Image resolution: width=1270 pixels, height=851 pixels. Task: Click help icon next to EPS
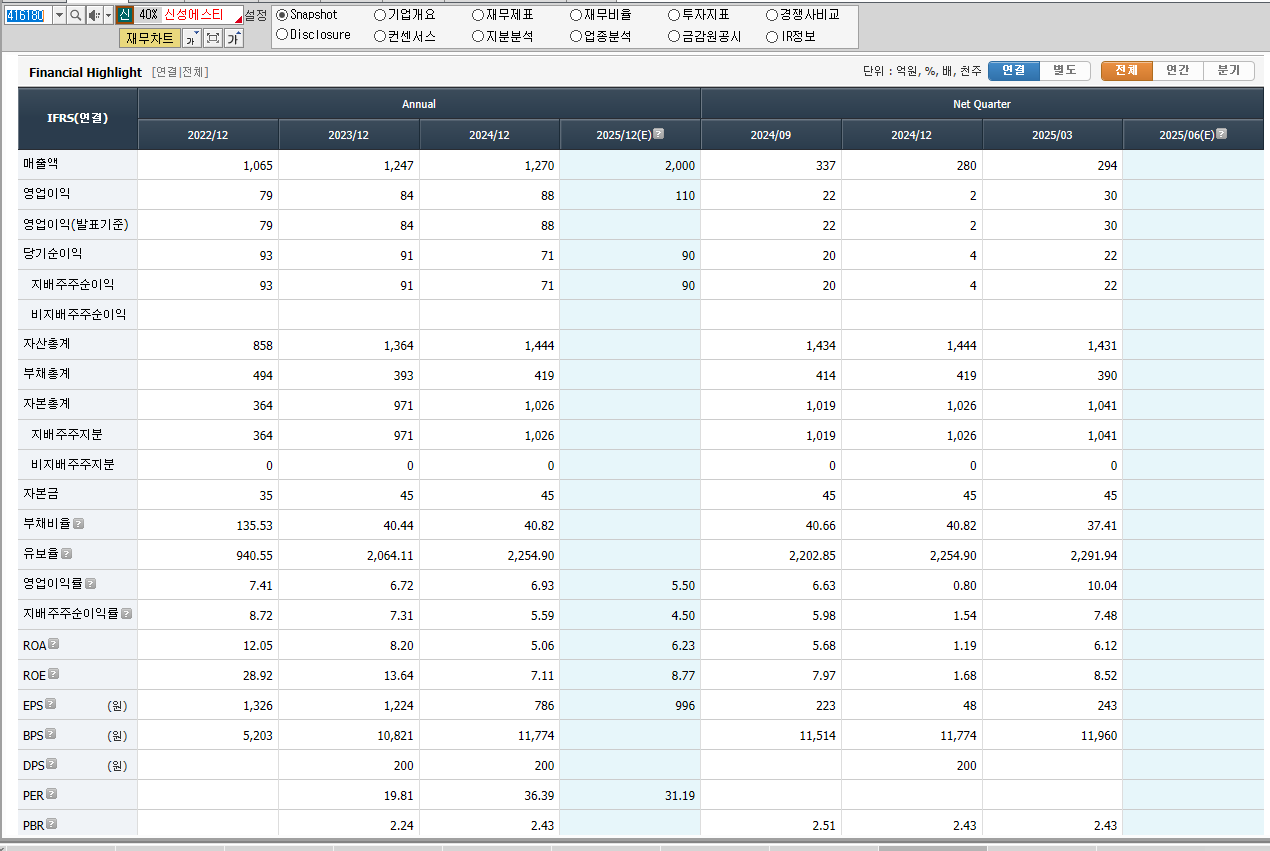[x=50, y=703]
